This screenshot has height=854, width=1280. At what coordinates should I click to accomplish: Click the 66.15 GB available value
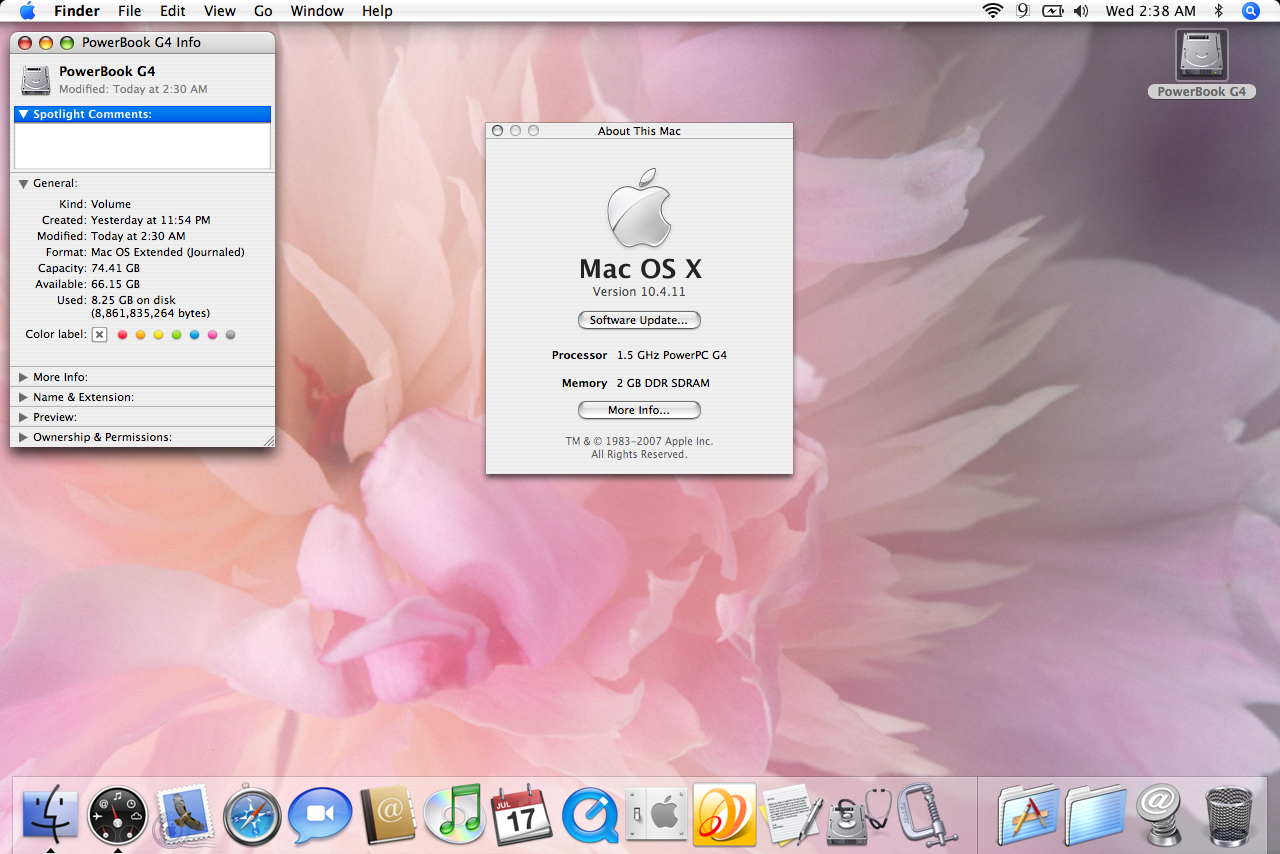click(115, 284)
